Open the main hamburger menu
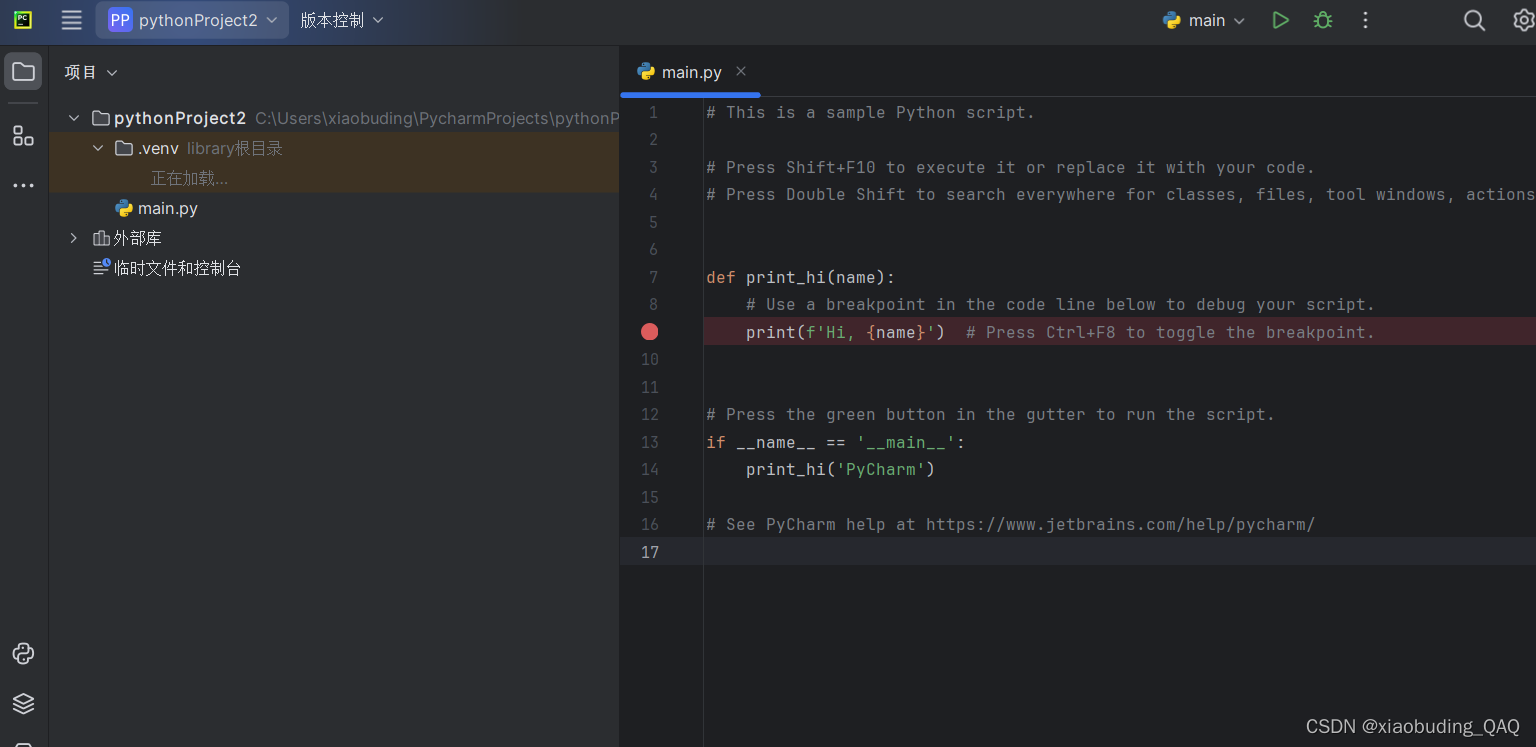Image resolution: width=1536 pixels, height=747 pixels. (x=71, y=20)
